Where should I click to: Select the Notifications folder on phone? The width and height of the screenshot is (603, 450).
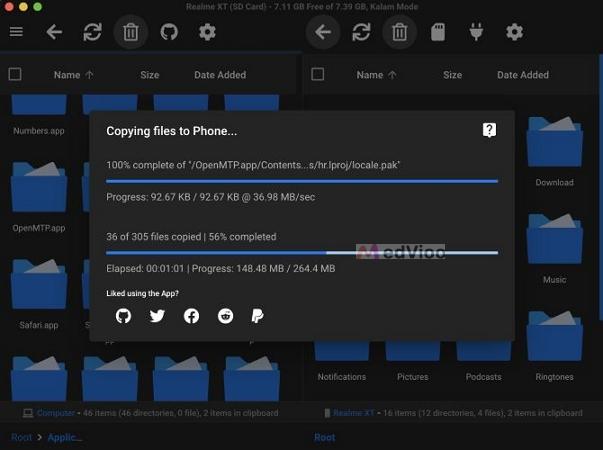(341, 362)
